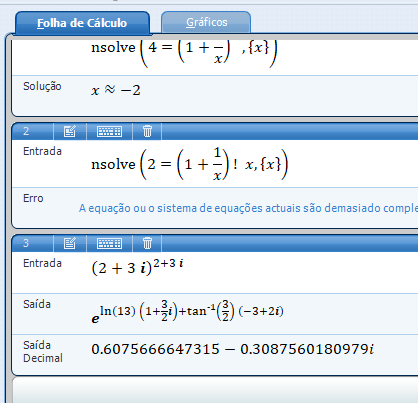Click the Erro label in entry 2
Screen dimensions: 418x403
coord(33,198)
